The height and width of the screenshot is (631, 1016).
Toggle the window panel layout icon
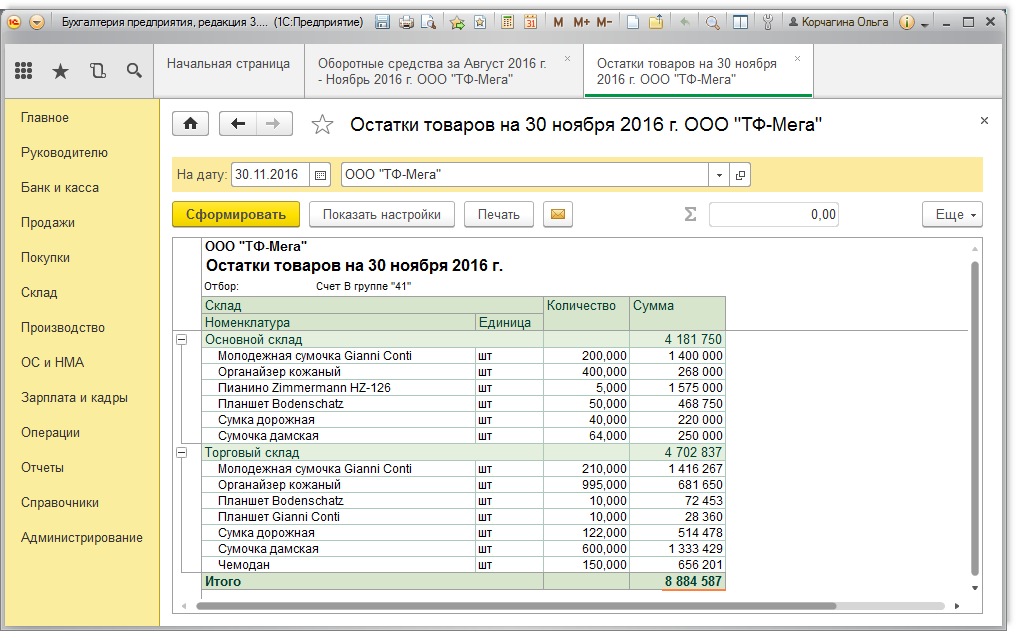740,22
